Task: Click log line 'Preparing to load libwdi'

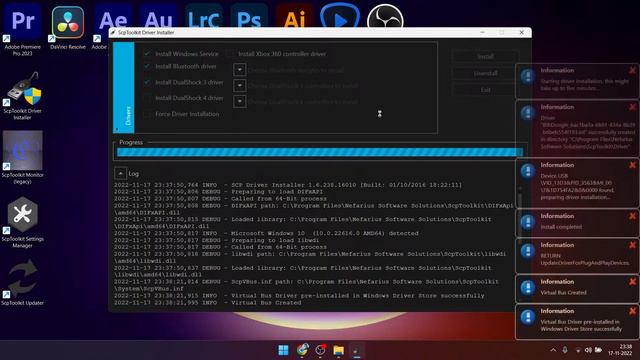Action: coord(216,240)
